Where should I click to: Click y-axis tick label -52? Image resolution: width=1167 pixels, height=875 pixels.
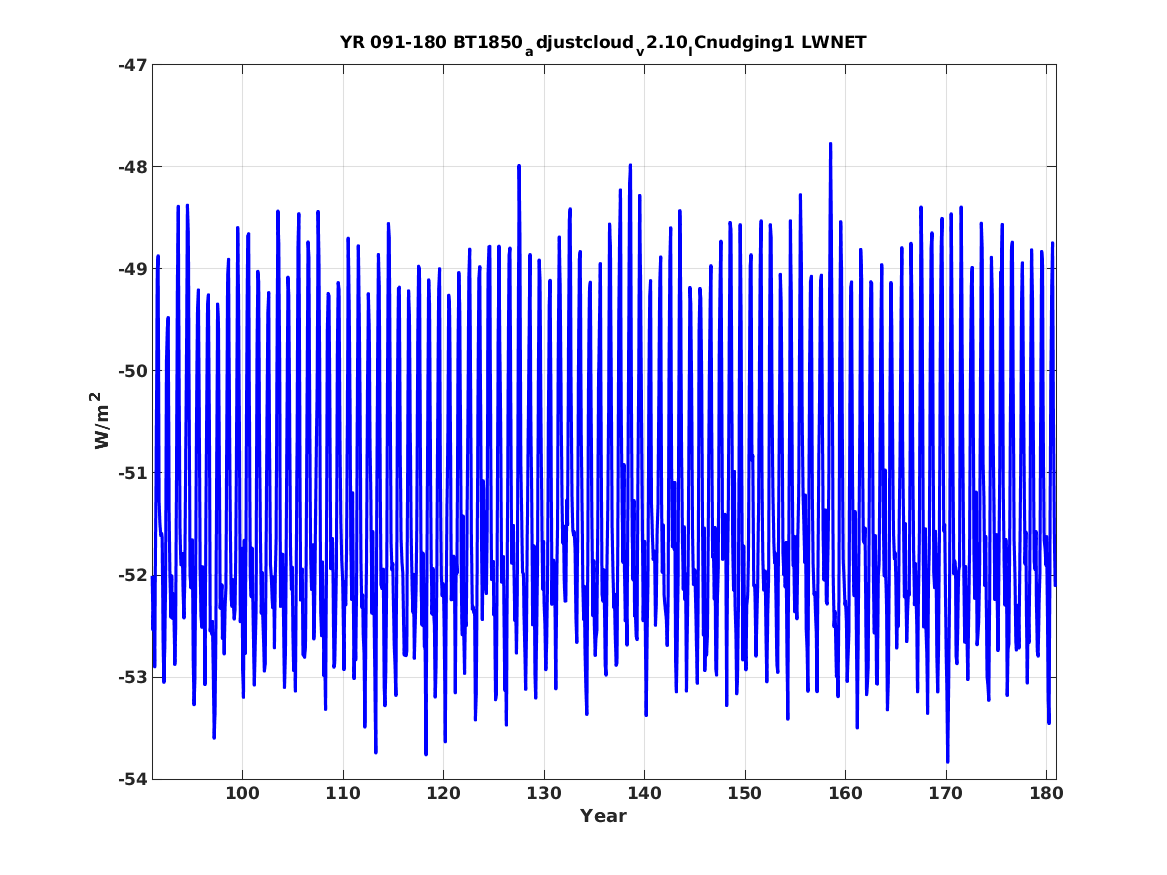coord(132,575)
